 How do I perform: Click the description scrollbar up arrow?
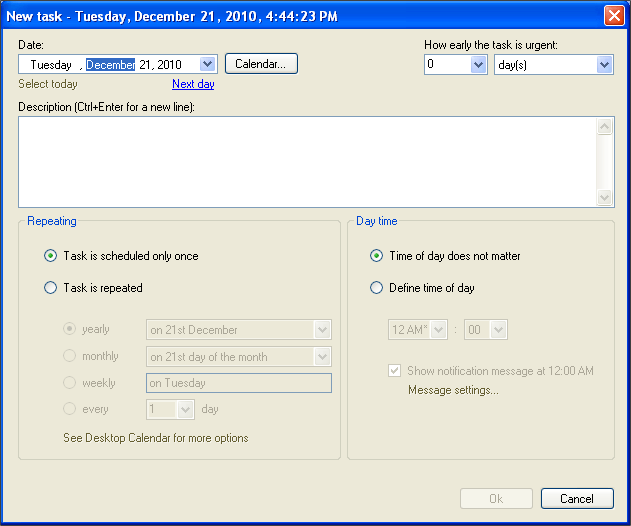[x=604, y=127]
